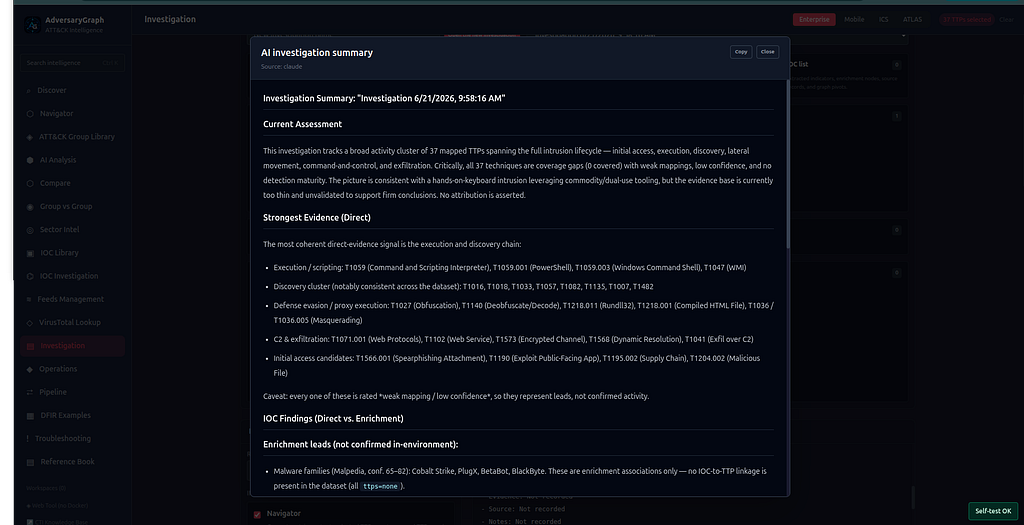Screen dimensions: 1024x525
Task: Click the Sector Intel target icon
Action: click(x=29, y=230)
